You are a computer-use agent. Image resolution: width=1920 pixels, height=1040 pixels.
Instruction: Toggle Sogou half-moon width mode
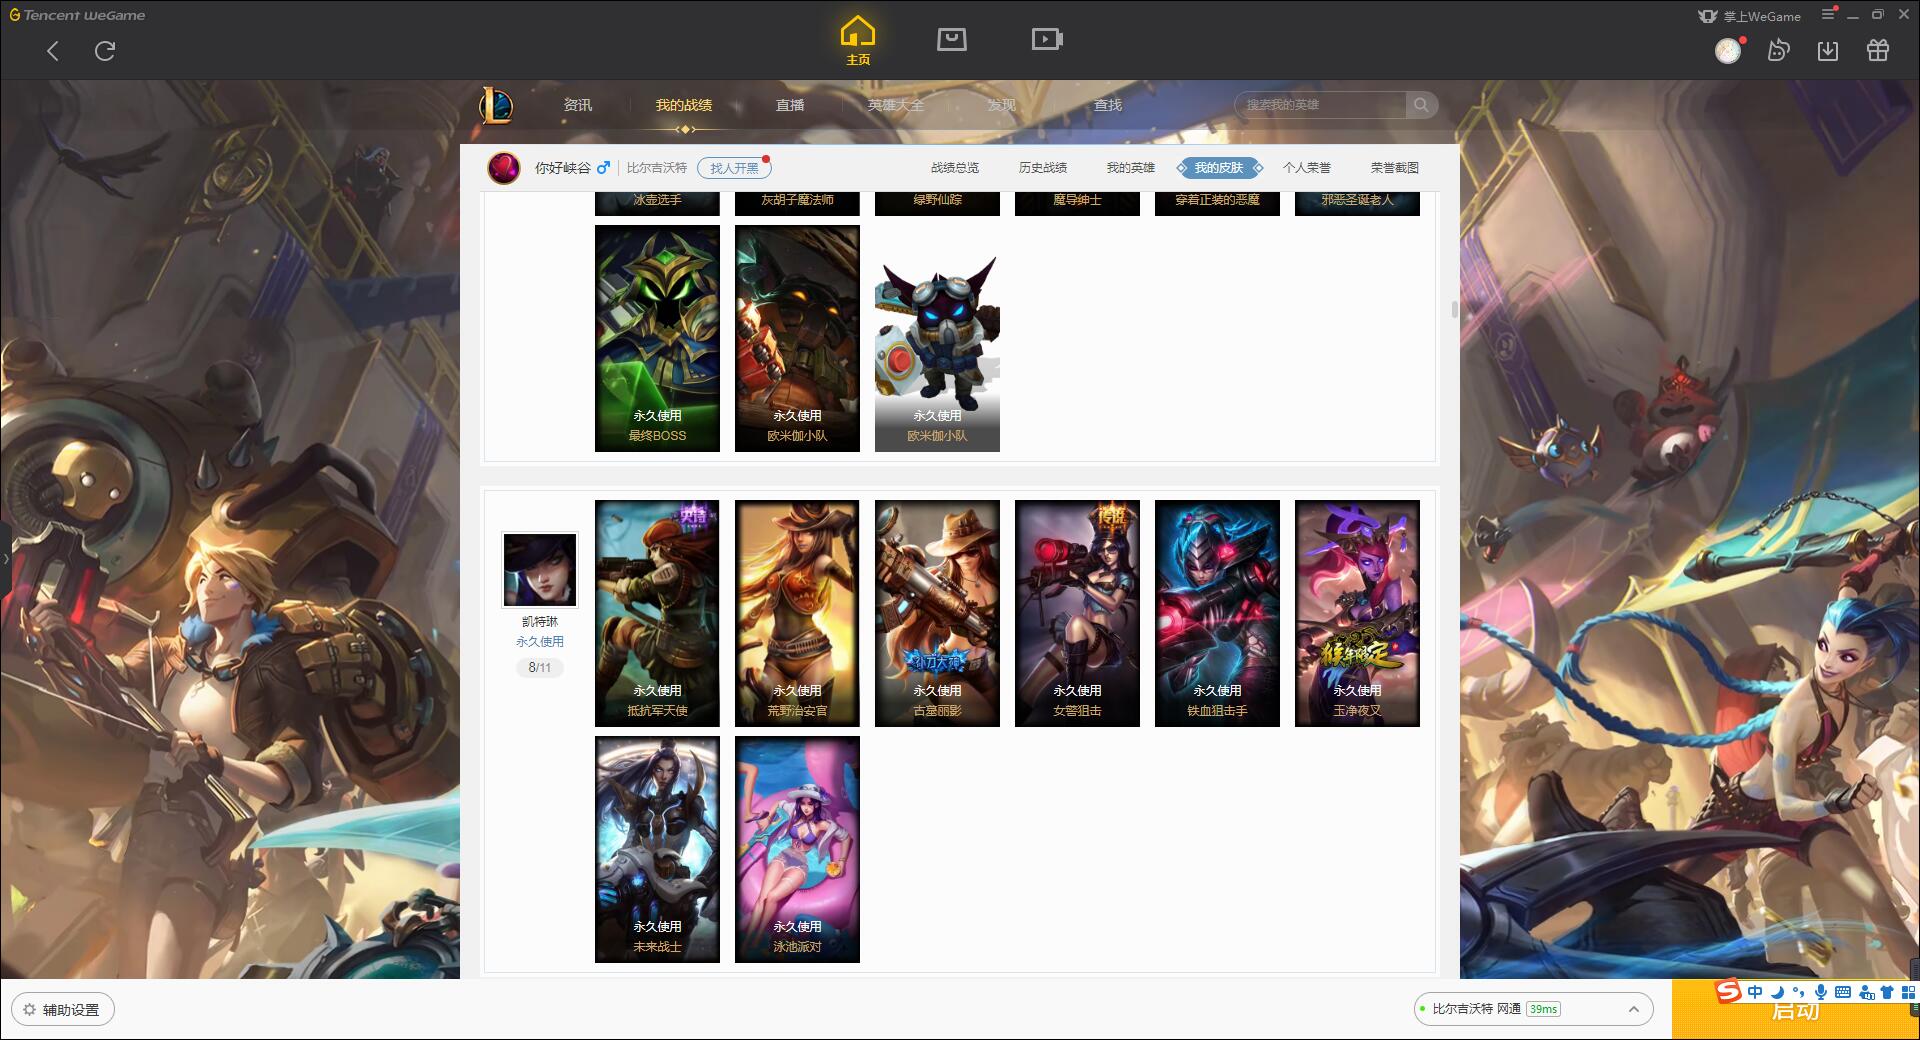(x=1777, y=992)
